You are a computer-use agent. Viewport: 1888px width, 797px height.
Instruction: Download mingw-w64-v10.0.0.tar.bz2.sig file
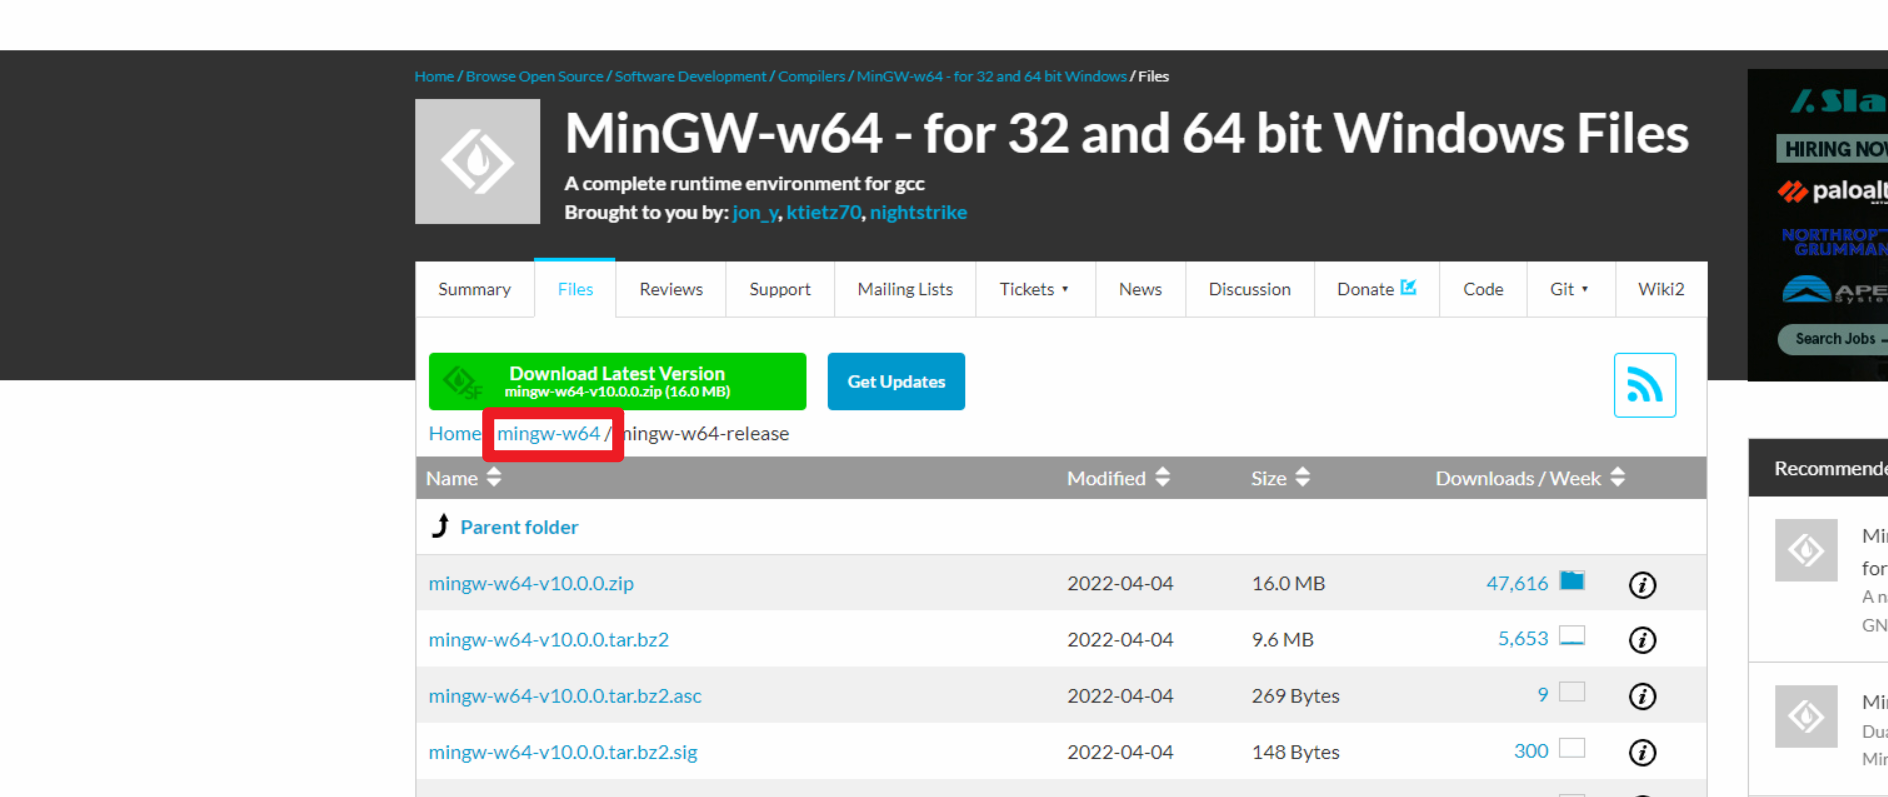tap(563, 751)
